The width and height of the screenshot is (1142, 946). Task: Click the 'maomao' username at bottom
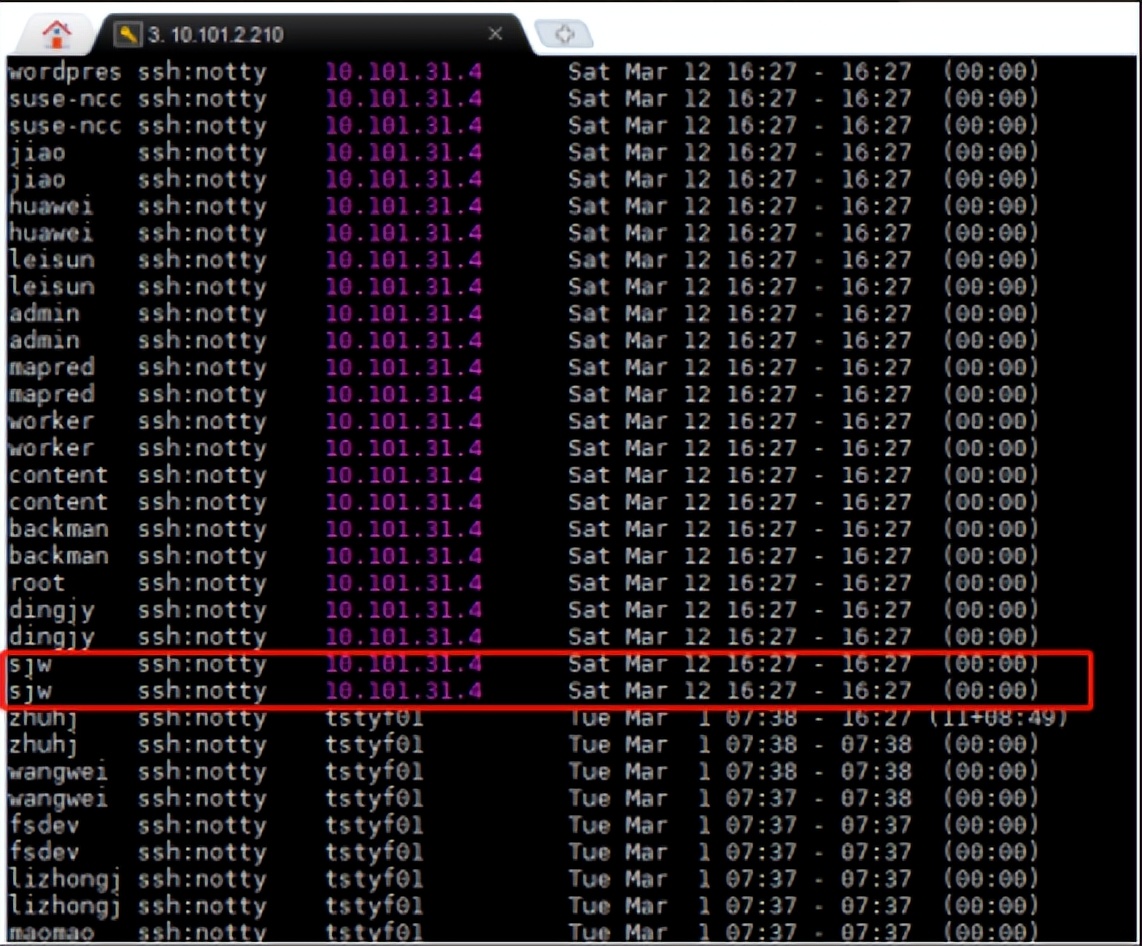tap(51, 931)
